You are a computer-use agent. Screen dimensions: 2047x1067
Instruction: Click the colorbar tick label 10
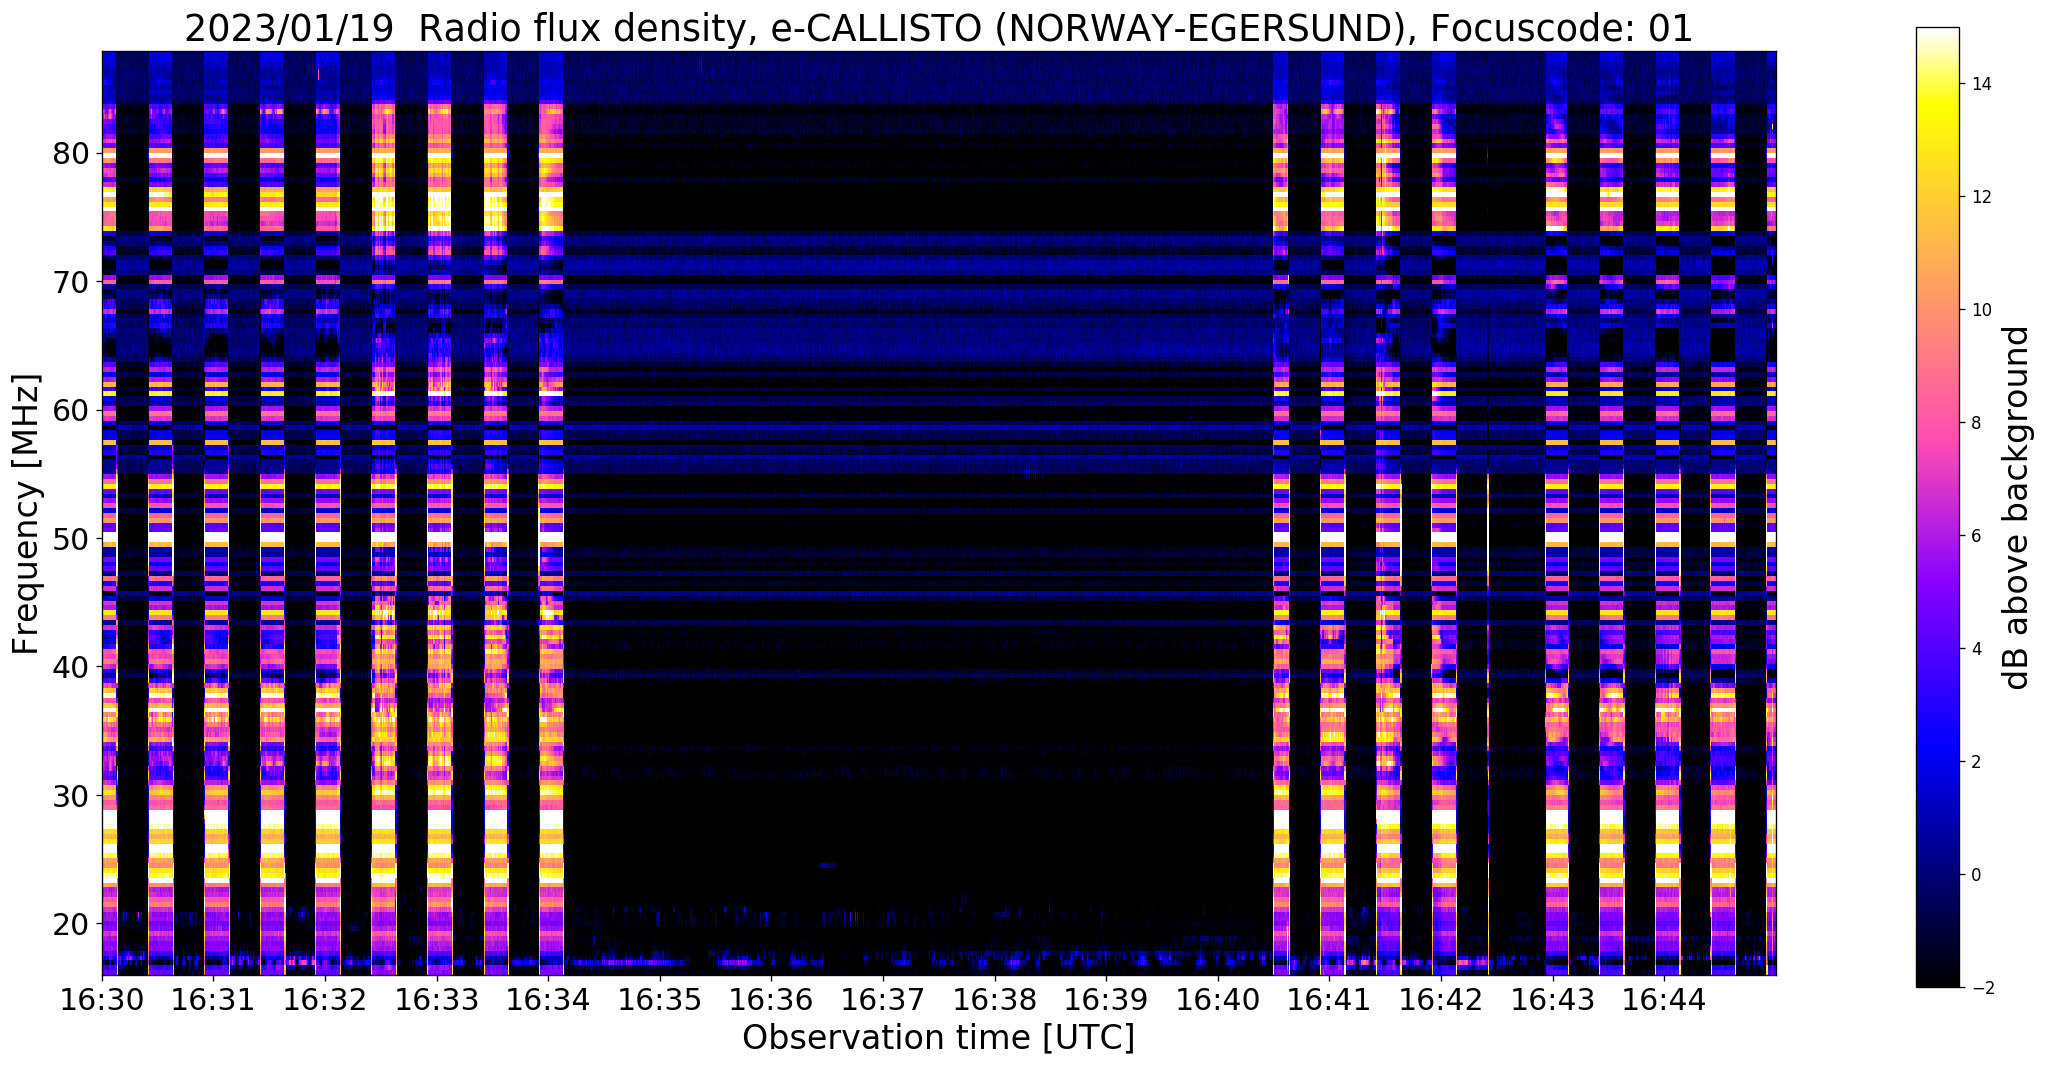[1980, 310]
